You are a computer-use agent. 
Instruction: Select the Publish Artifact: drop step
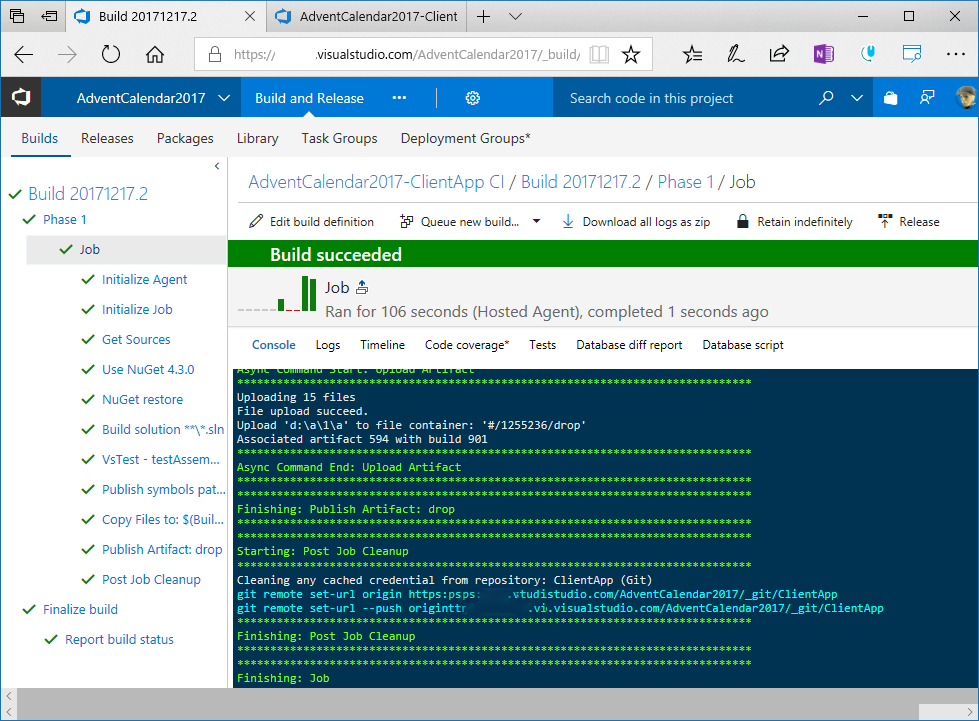(162, 549)
